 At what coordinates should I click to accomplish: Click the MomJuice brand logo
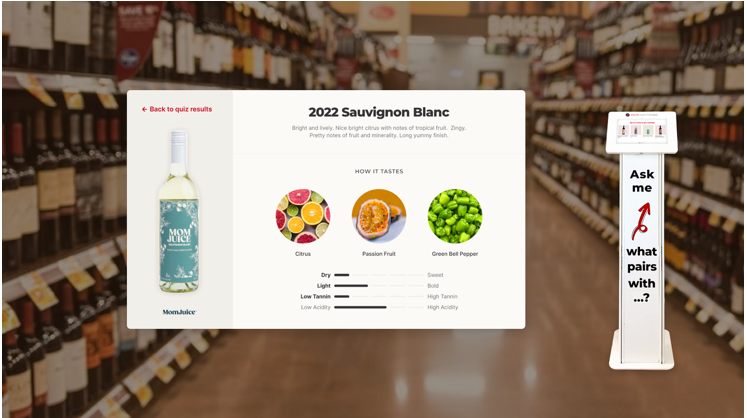point(179,312)
